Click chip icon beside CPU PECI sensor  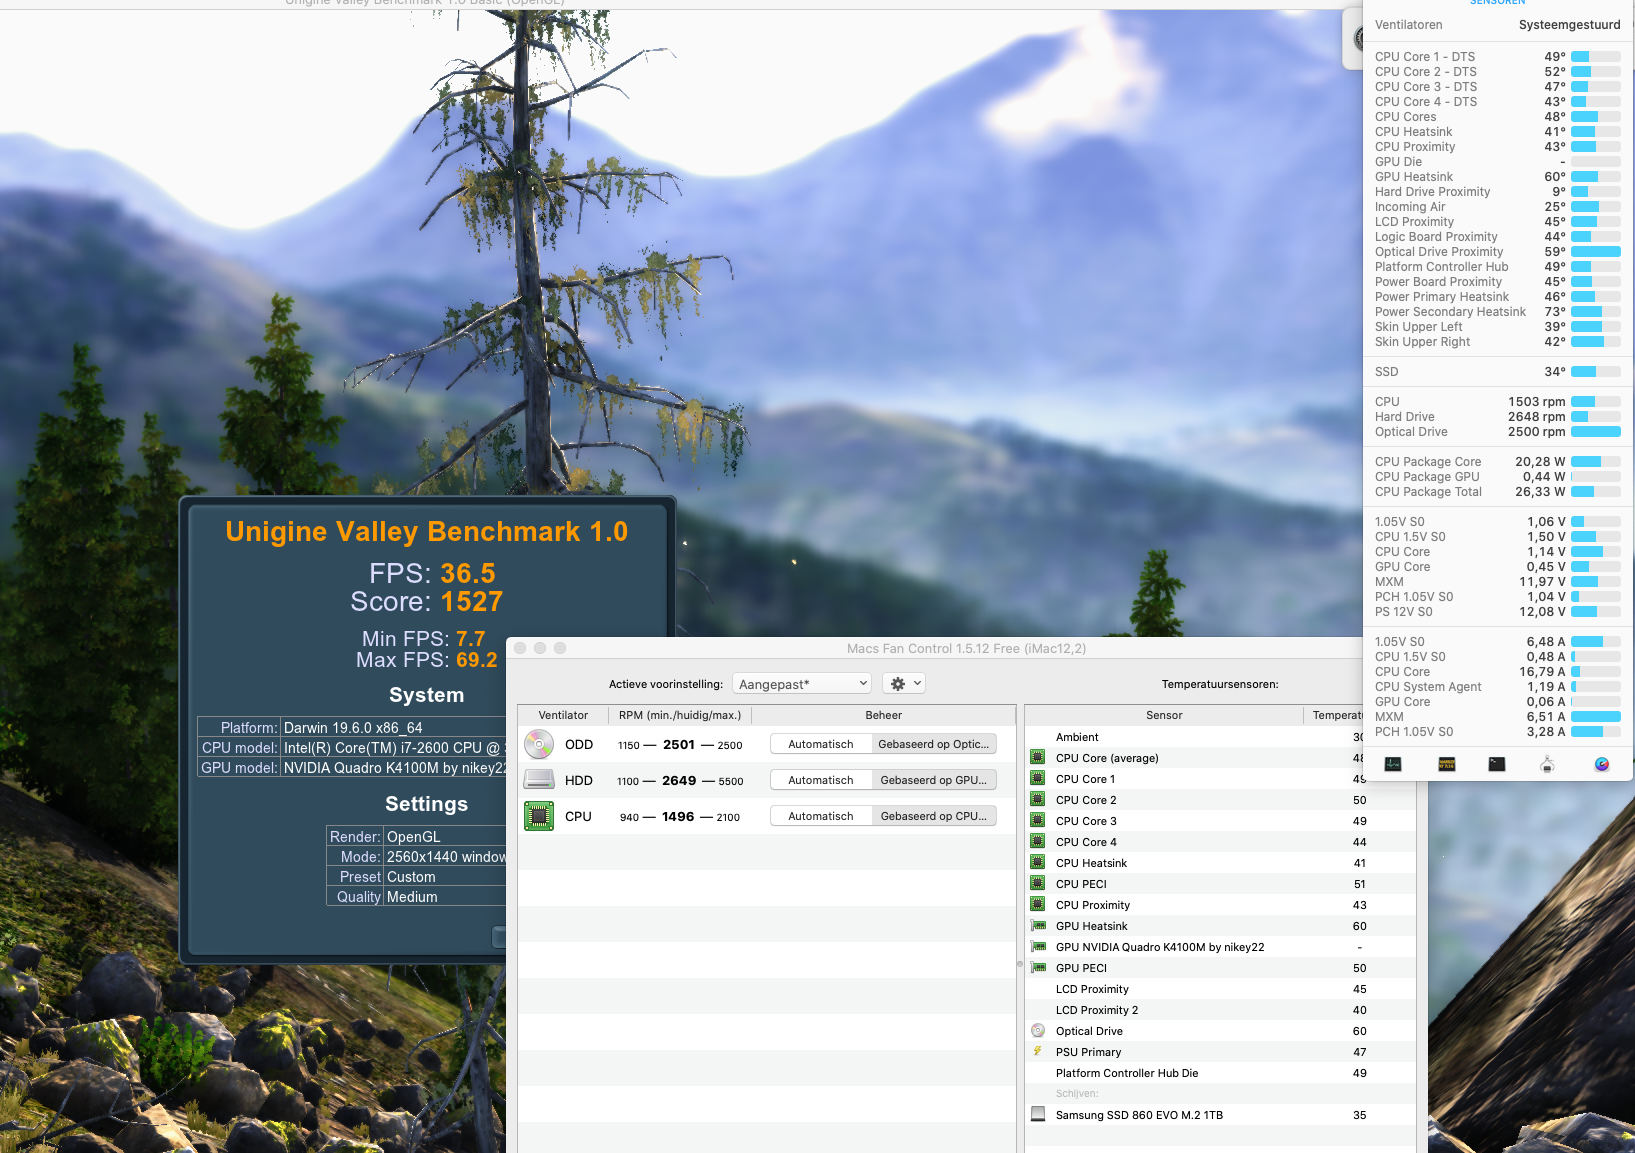(x=1038, y=884)
